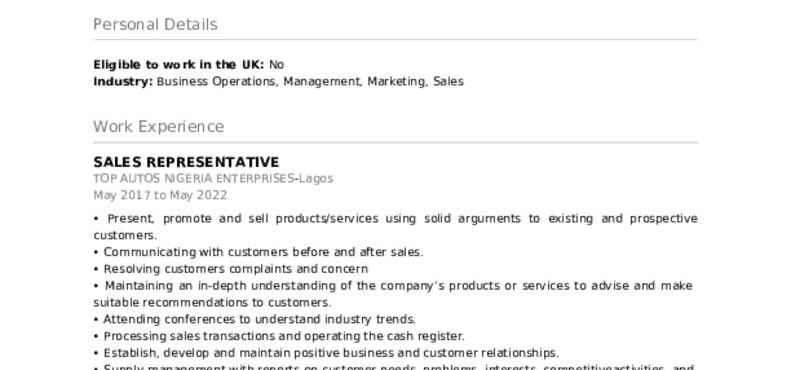
Task: Click the Business Operations industry text
Action: [216, 81]
